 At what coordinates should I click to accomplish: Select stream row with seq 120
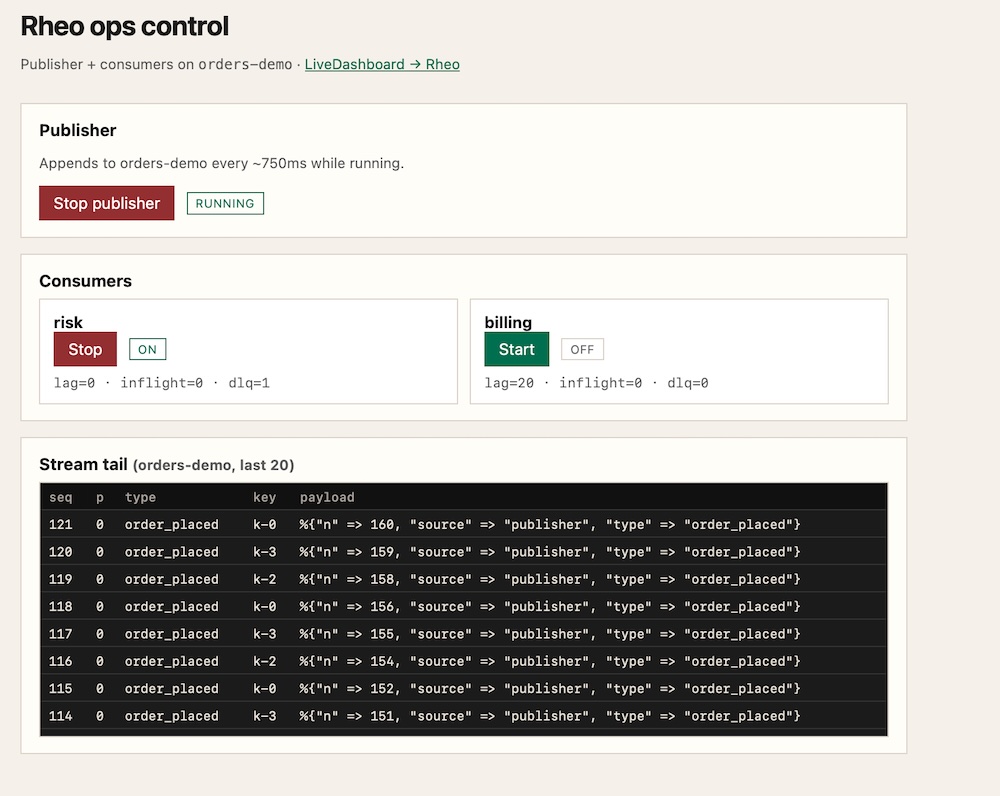tap(464, 552)
